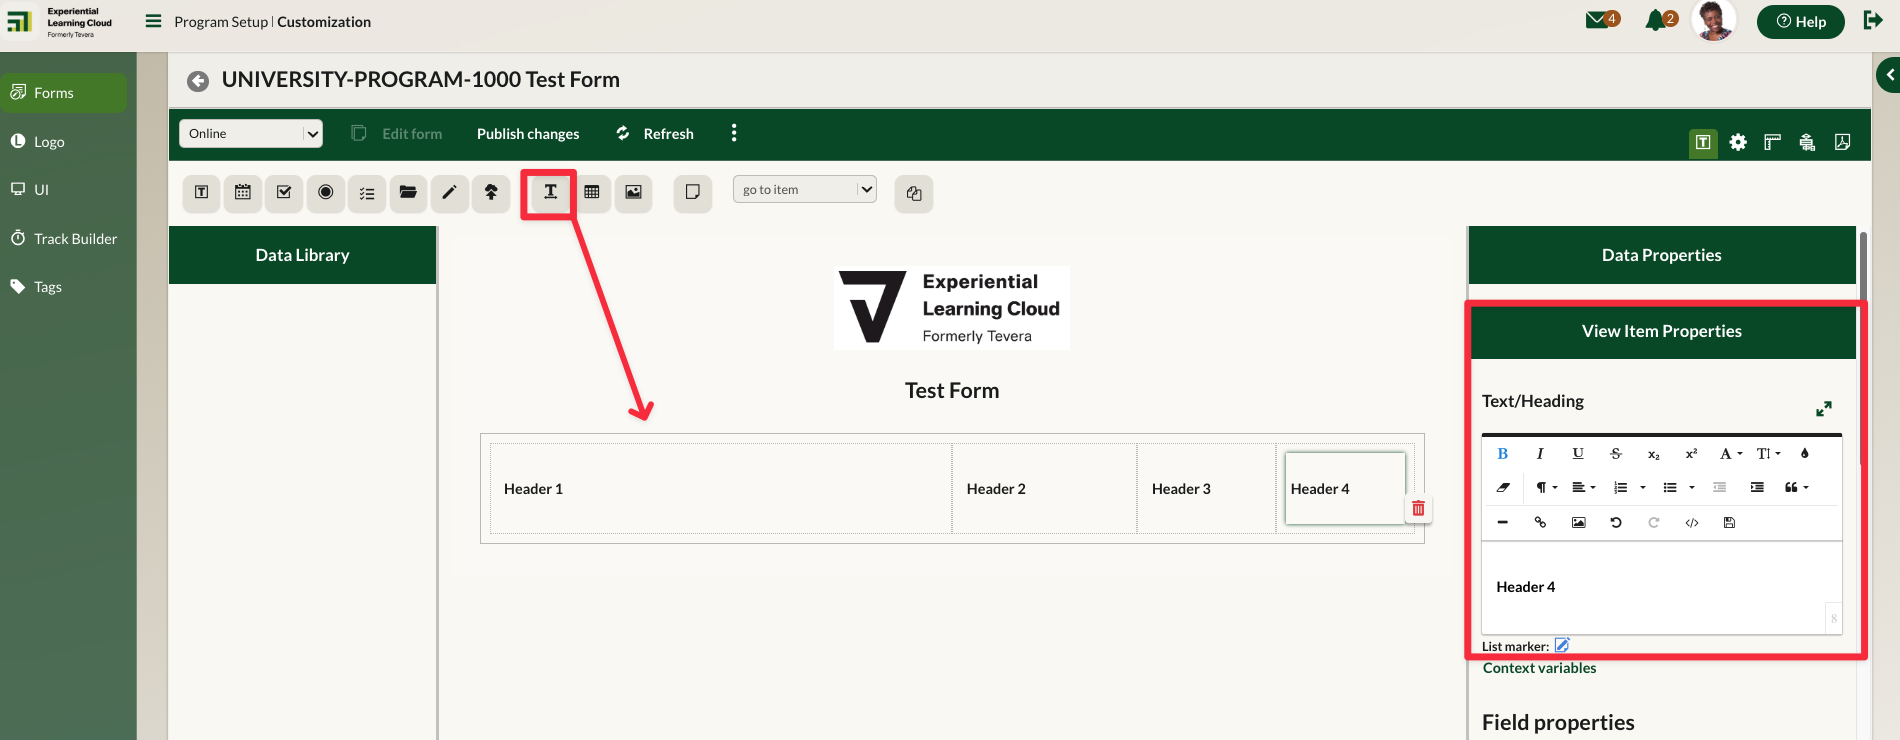
Task: Open the form settings gear
Action: [1738, 143]
